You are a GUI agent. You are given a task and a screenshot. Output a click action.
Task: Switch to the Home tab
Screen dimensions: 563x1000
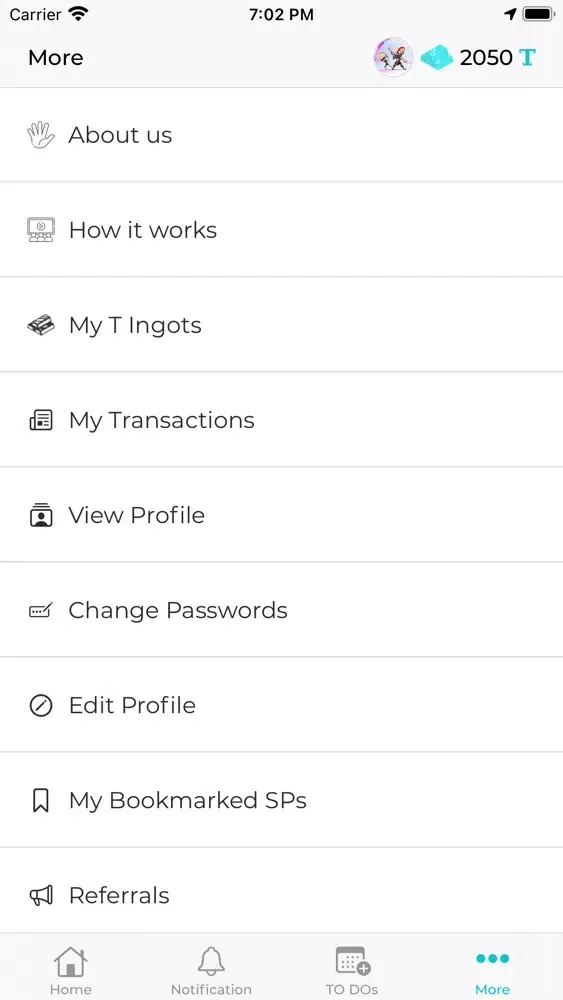pos(71,969)
